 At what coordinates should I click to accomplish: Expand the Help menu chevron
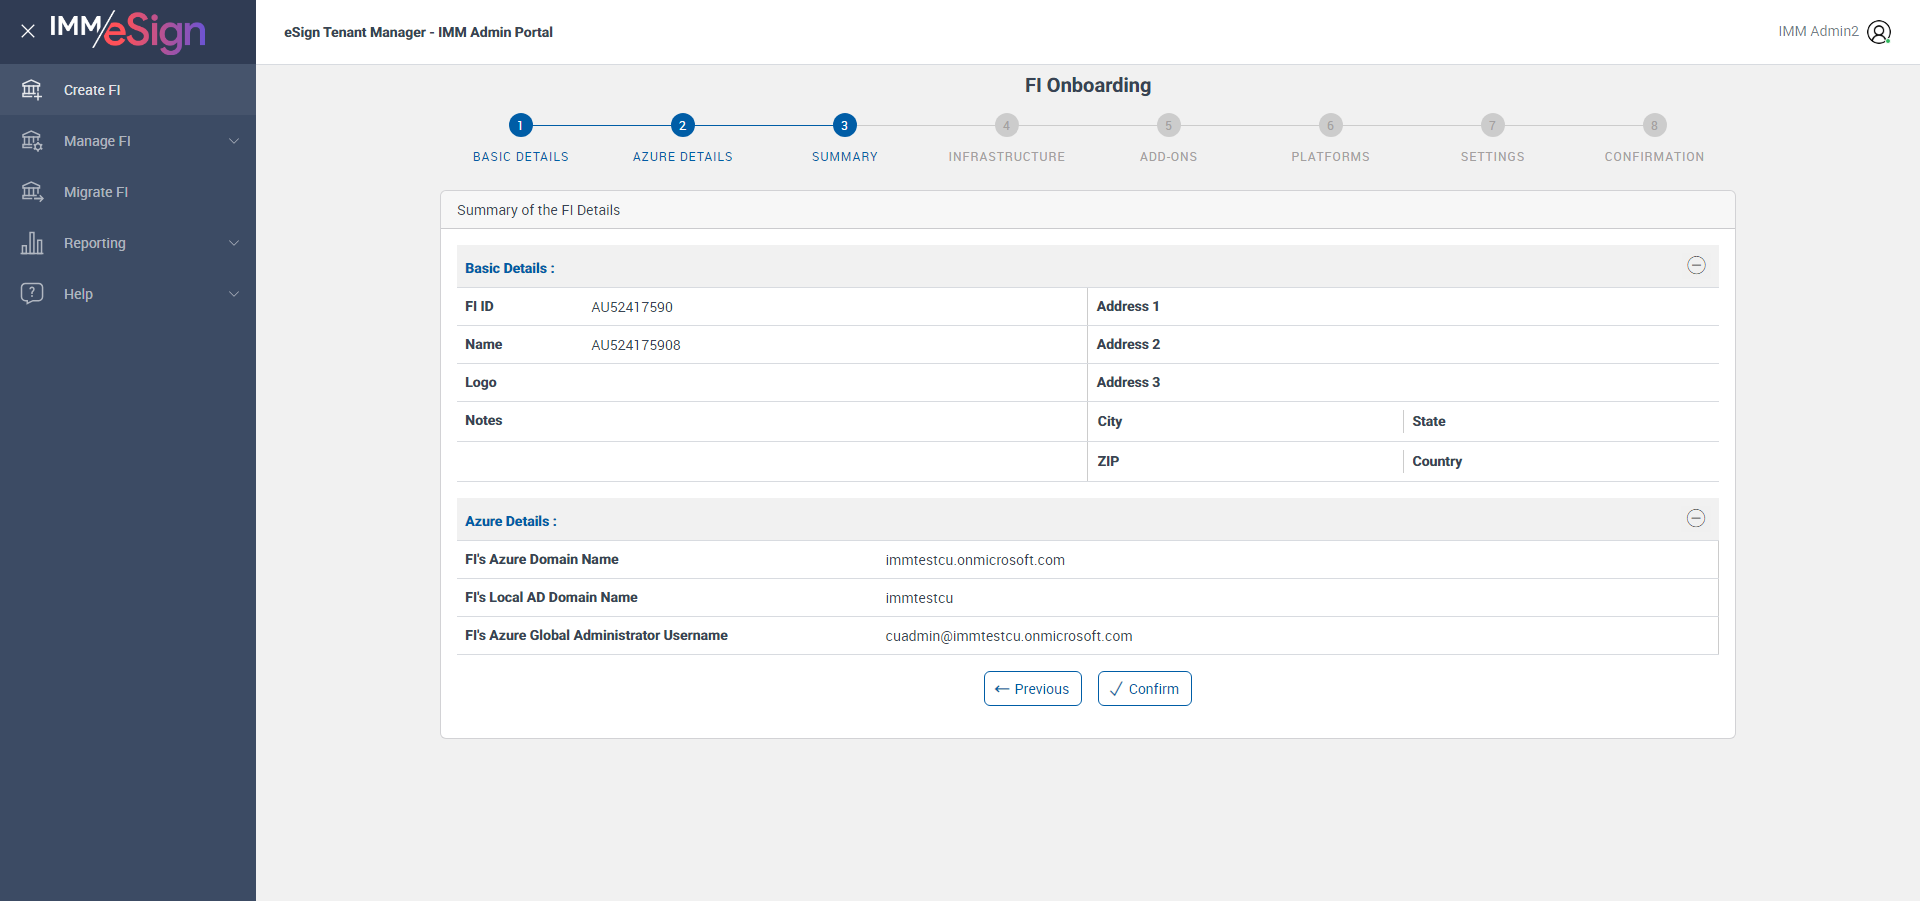click(234, 294)
